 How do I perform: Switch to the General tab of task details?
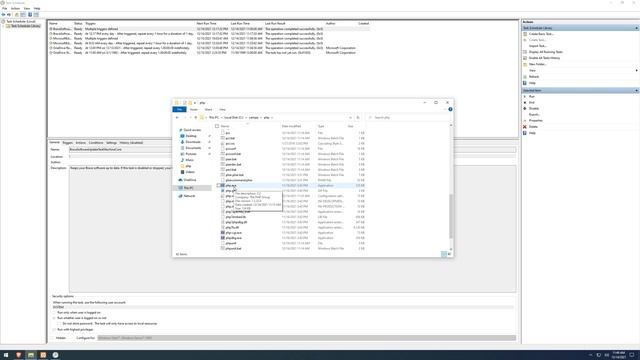54,143
